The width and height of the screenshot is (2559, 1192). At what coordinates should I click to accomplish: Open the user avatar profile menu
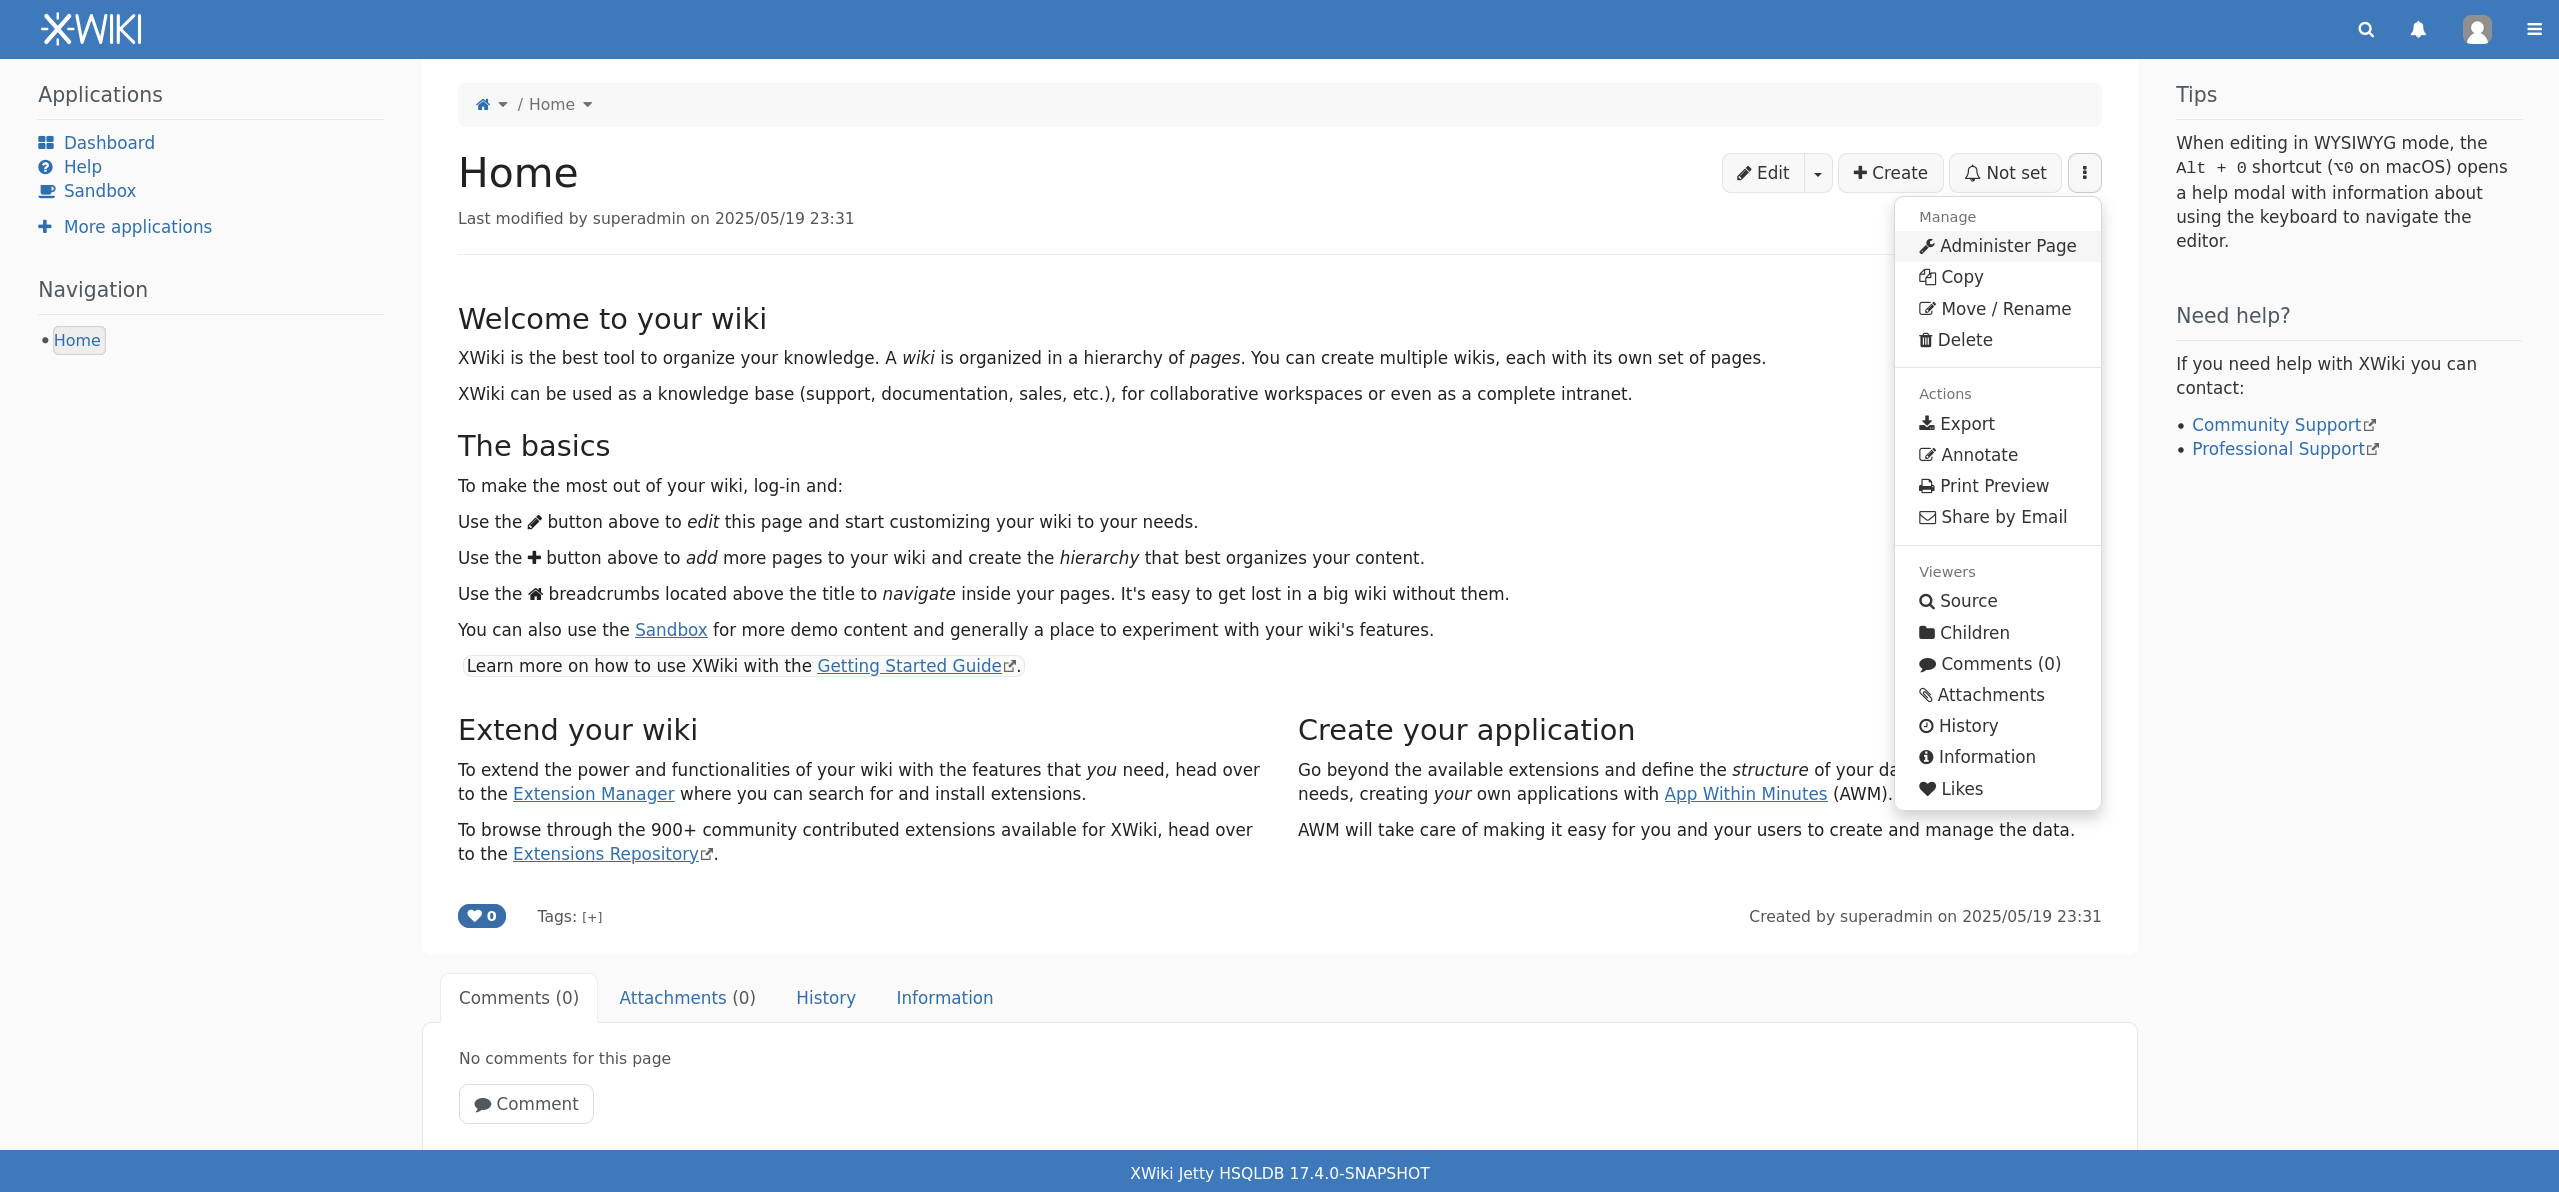[2477, 30]
